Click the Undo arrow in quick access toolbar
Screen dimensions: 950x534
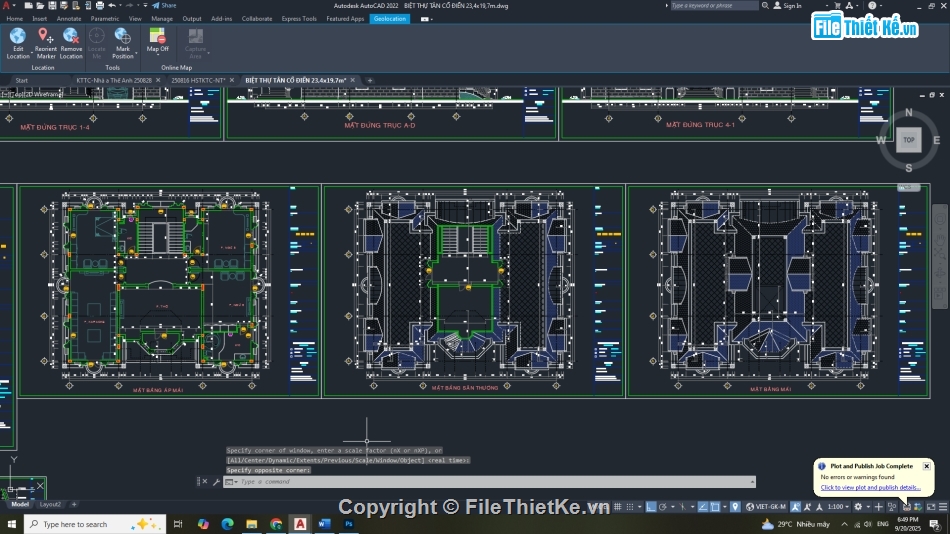coord(112,5)
